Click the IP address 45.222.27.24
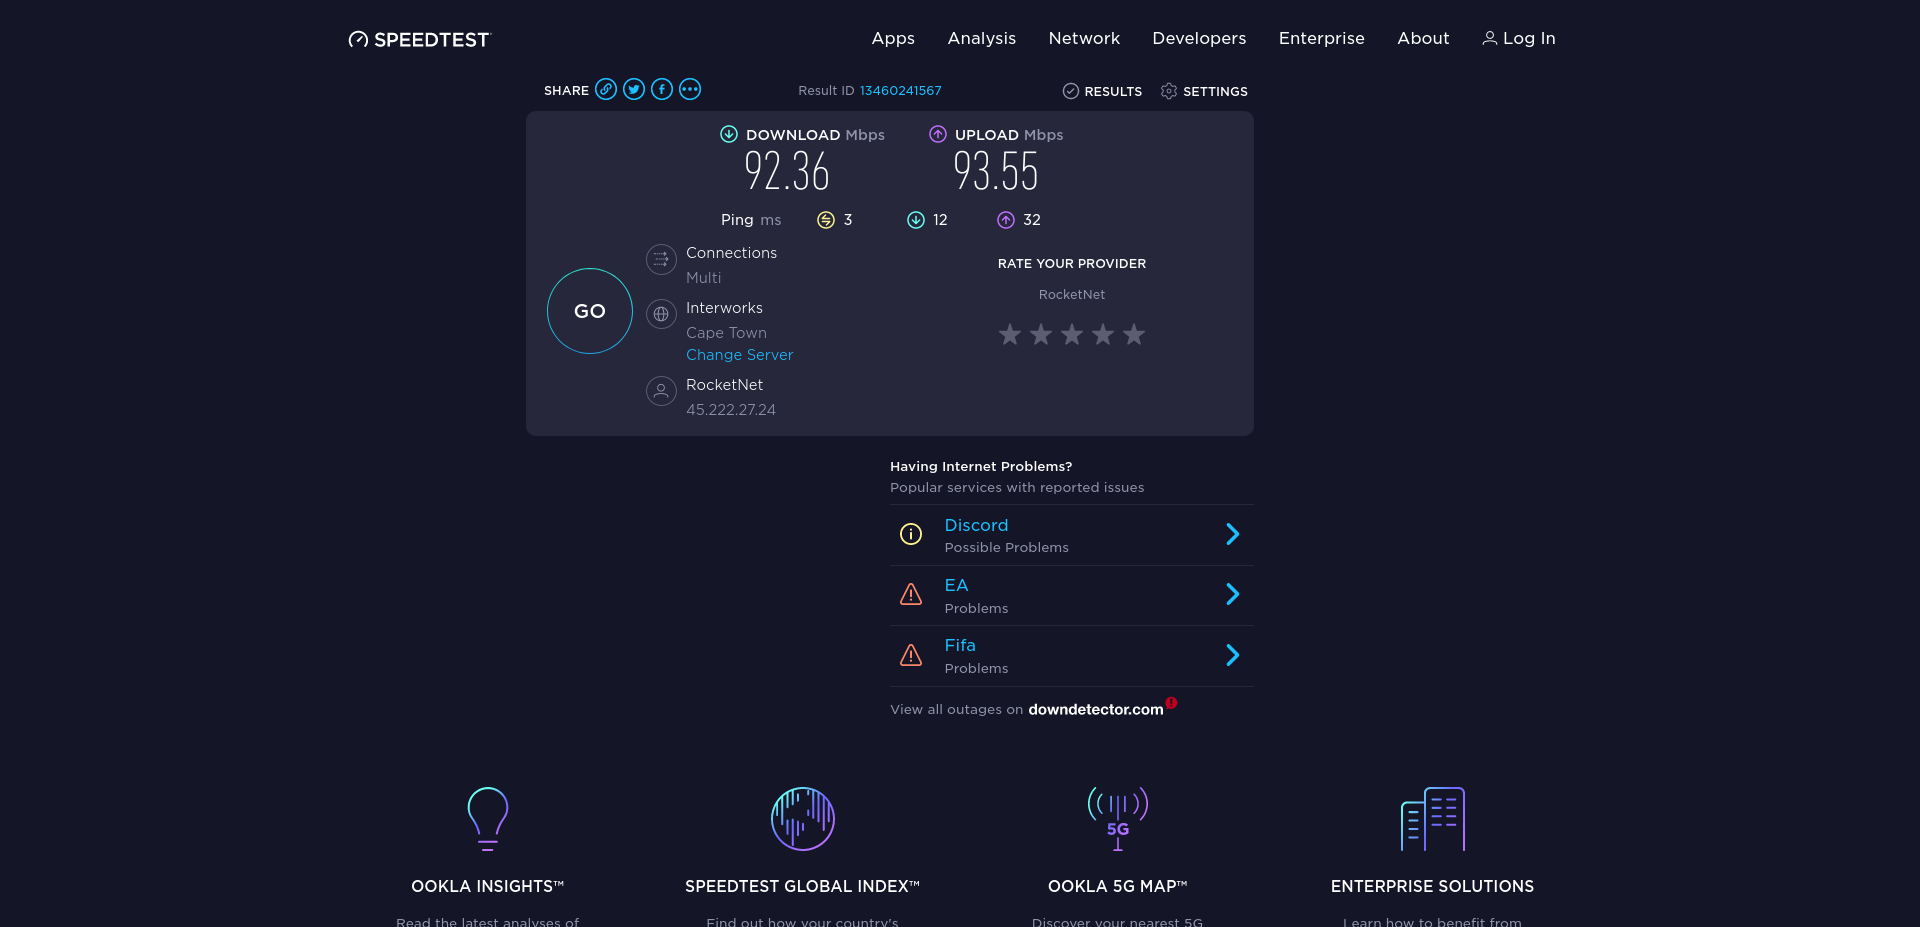 click(x=731, y=410)
